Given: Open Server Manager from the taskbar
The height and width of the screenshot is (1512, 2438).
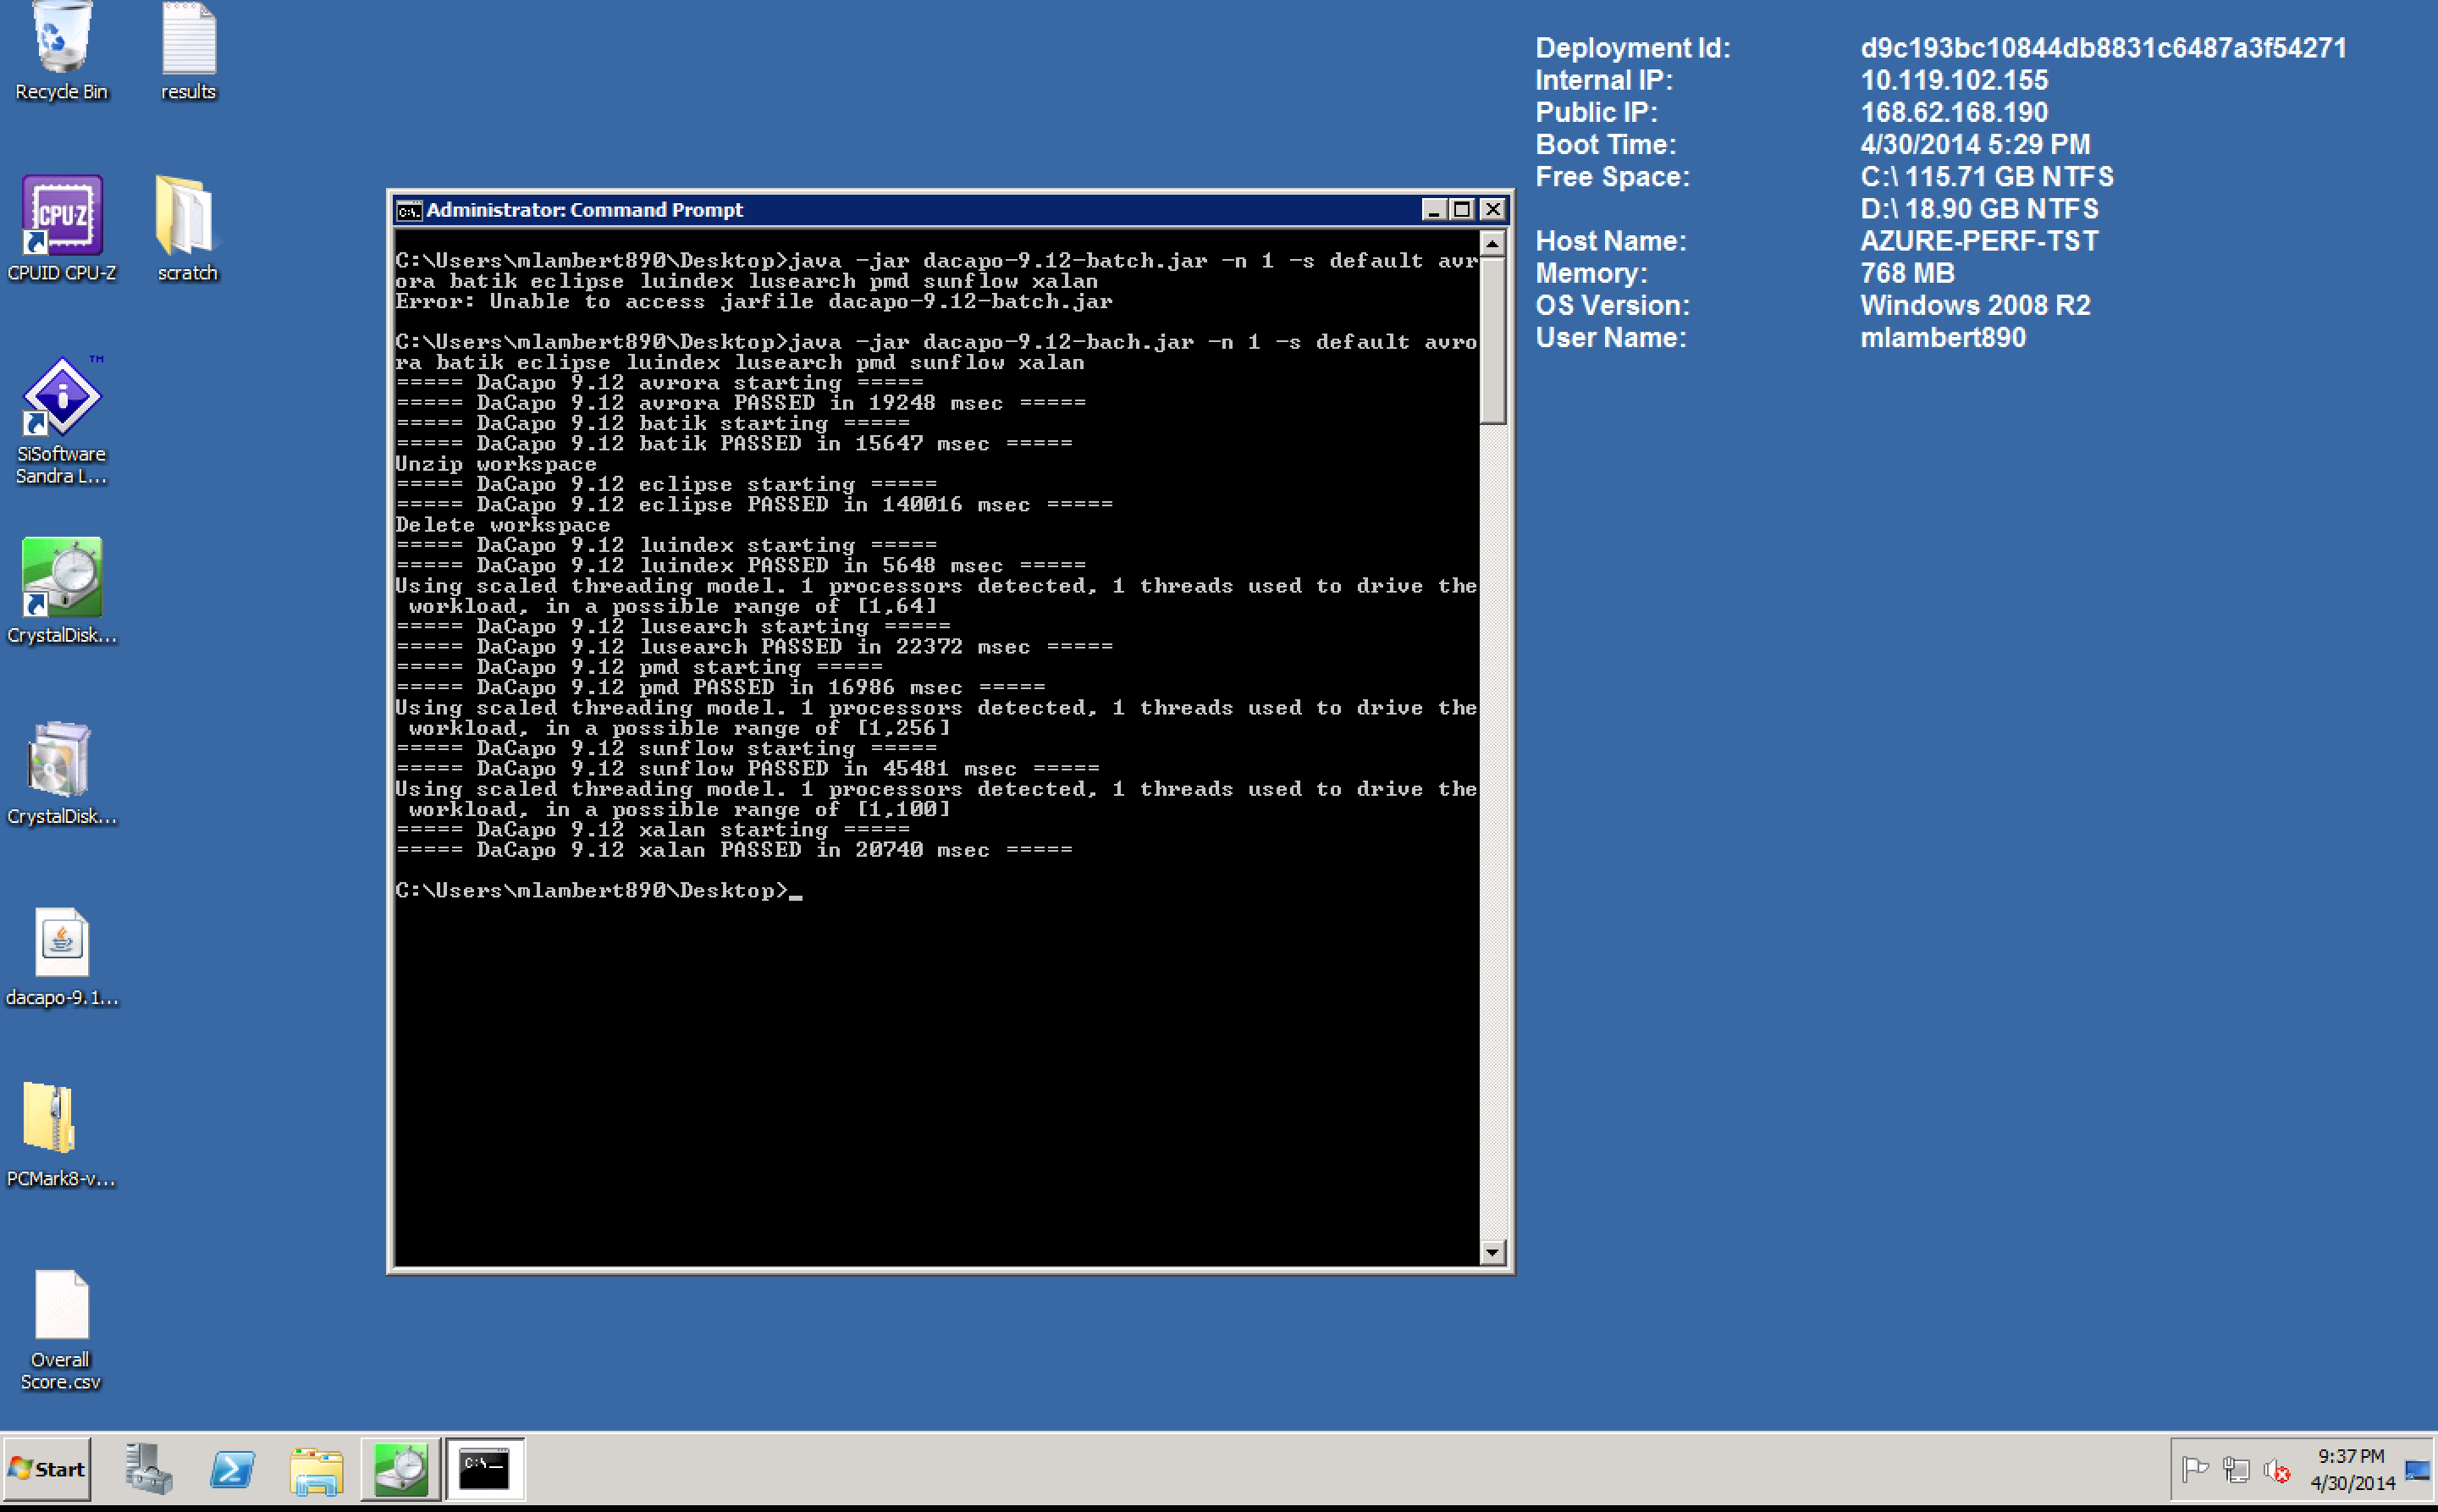Looking at the screenshot, I should (148, 1469).
